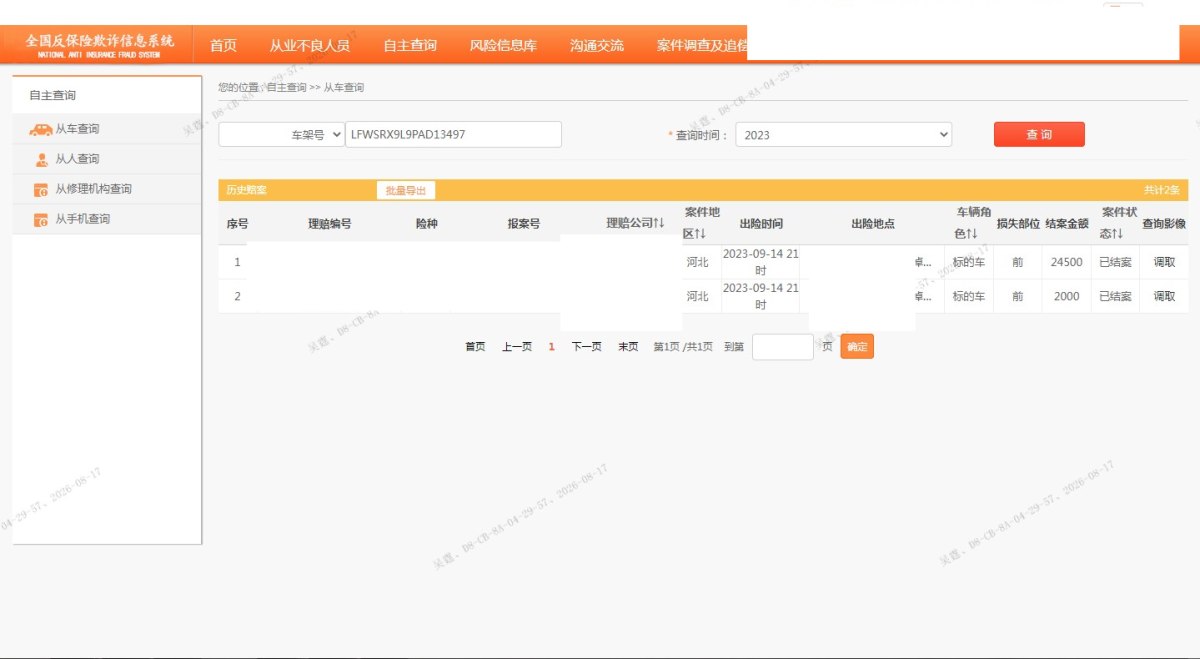Click the 出险地点 column header
The width and height of the screenshot is (1200, 659).
[873, 224]
